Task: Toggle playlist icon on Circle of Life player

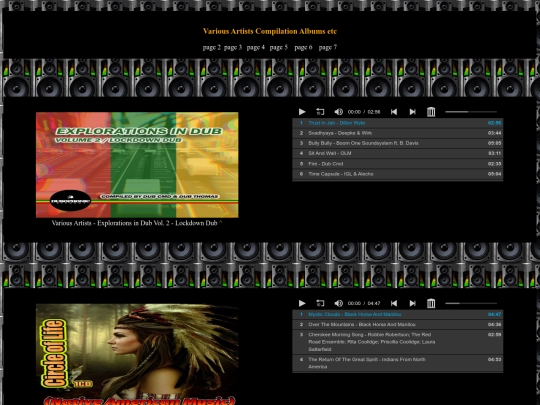Action: pyautogui.click(x=431, y=303)
